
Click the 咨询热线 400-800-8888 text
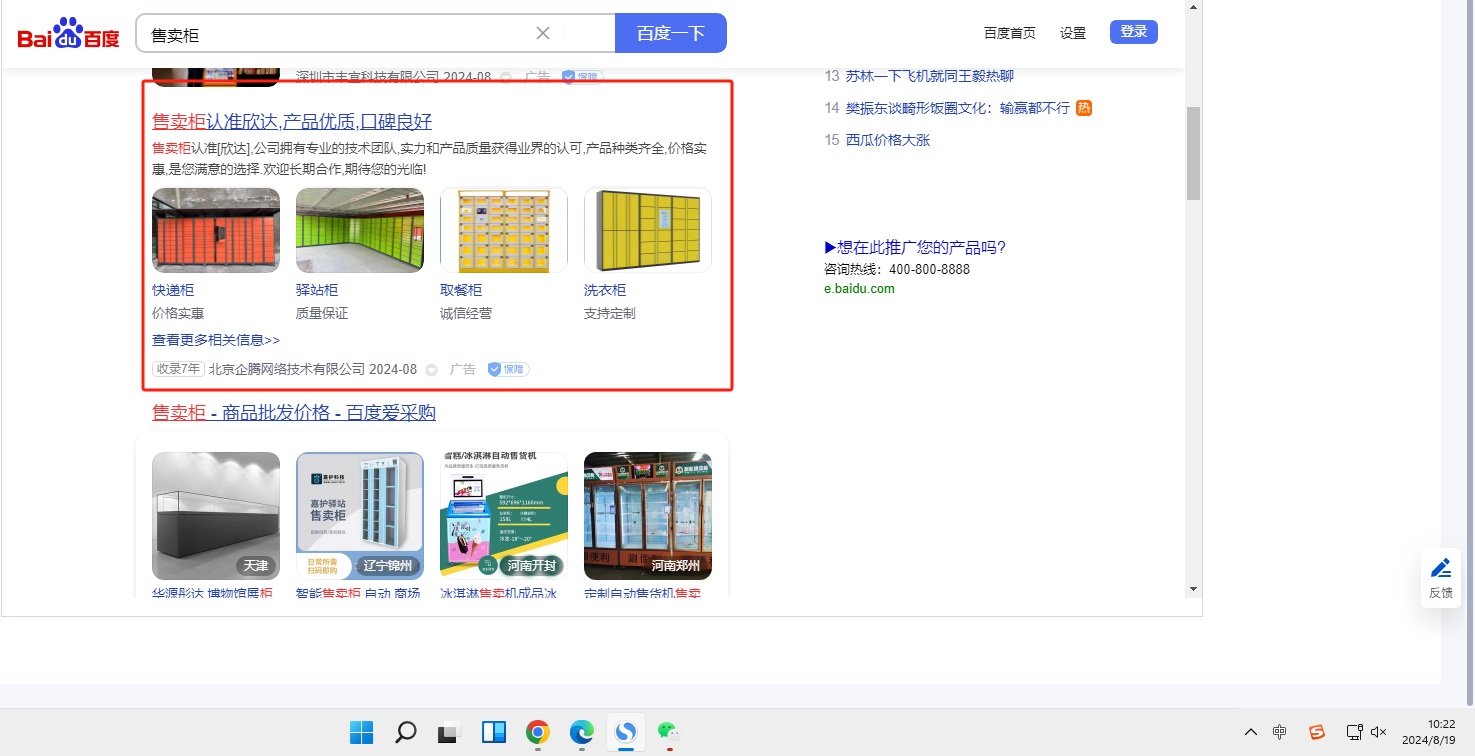(x=897, y=269)
